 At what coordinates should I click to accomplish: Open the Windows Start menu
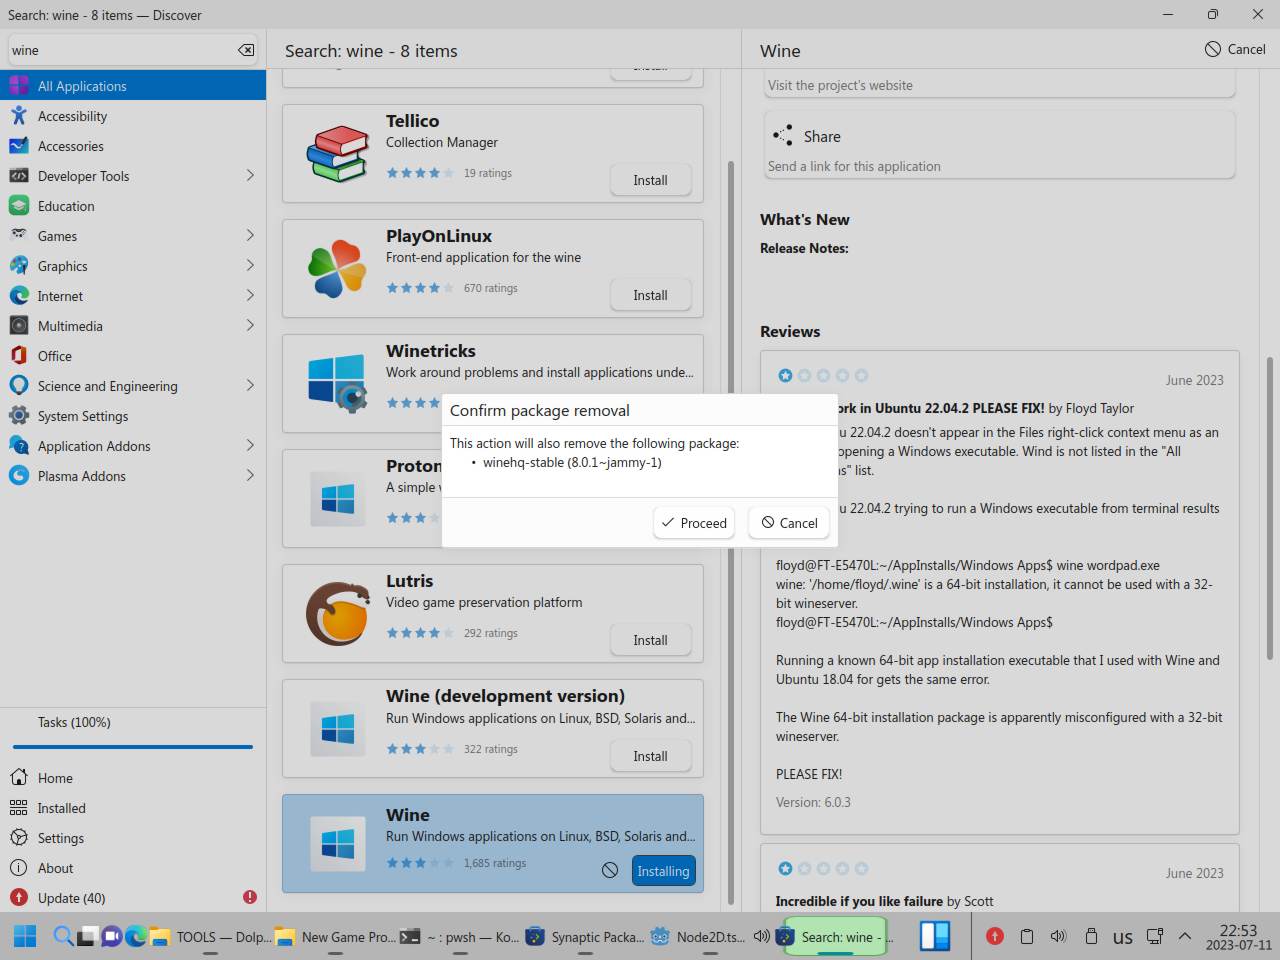(x=25, y=936)
